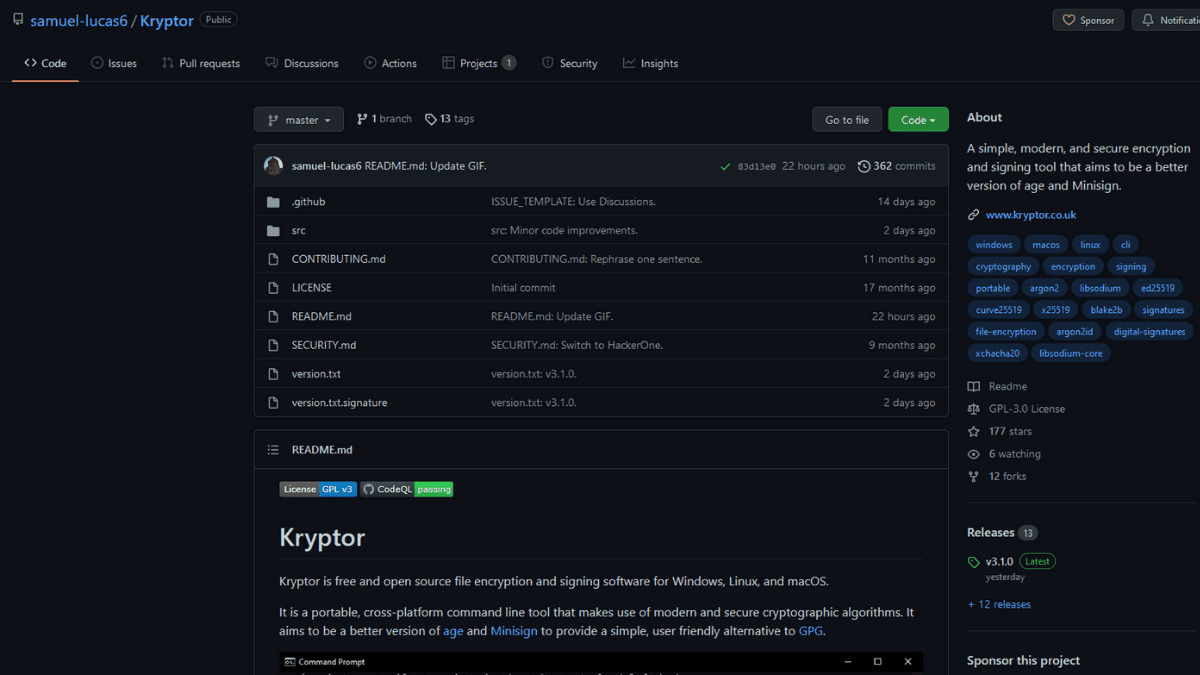Open the README.md: Update GIF. commit message

tap(426, 166)
